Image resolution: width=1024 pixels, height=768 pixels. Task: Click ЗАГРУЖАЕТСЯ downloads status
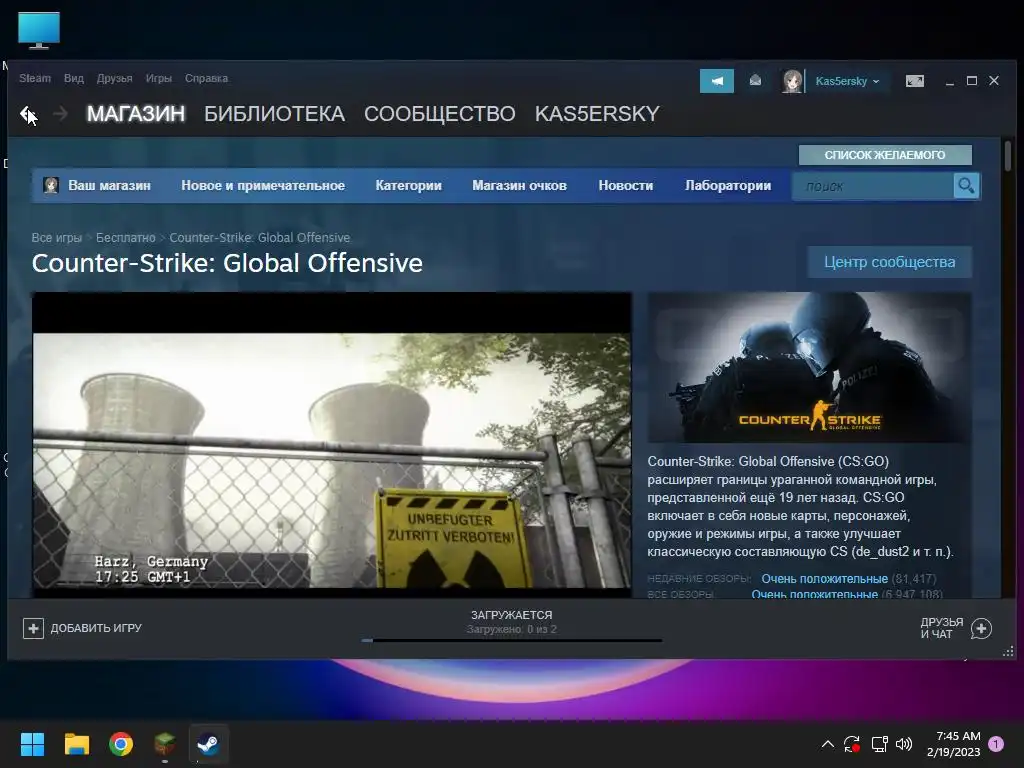coord(511,615)
